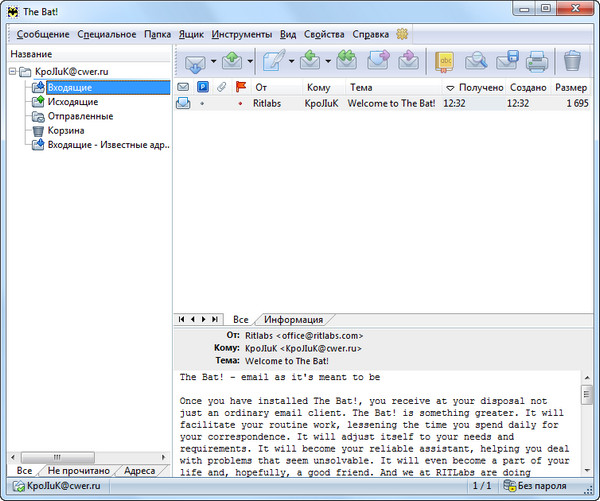600x501 pixels.
Task: Click the Reply to all toolbar icon
Action: [x=346, y=61]
